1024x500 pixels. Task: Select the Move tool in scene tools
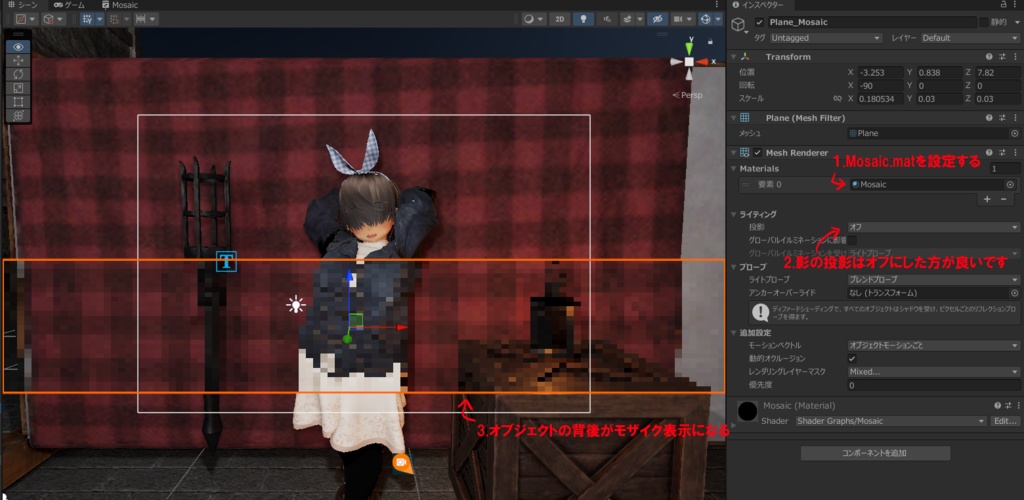click(x=18, y=61)
